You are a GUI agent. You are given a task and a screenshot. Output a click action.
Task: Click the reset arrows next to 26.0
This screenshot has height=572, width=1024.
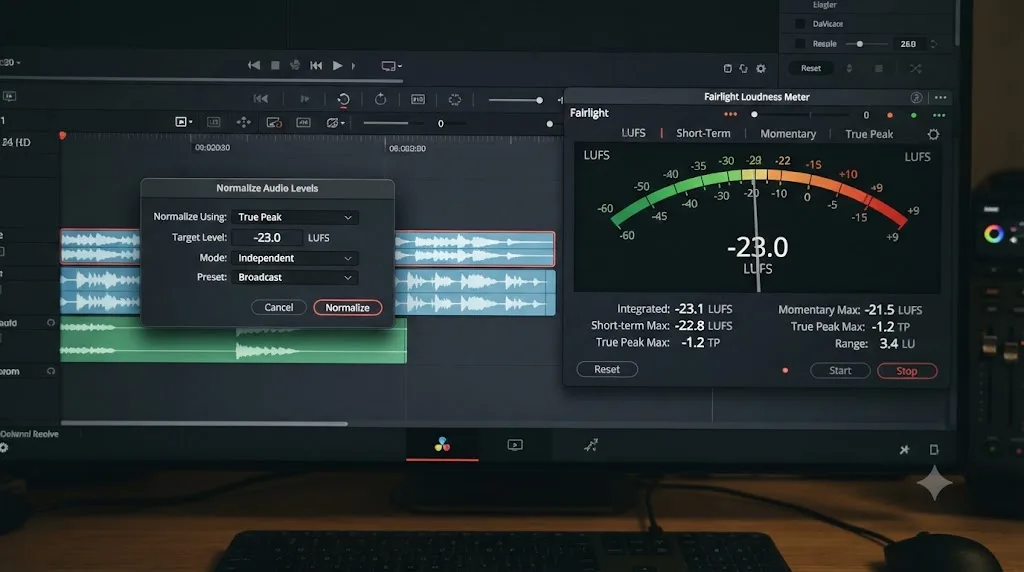tap(934, 44)
